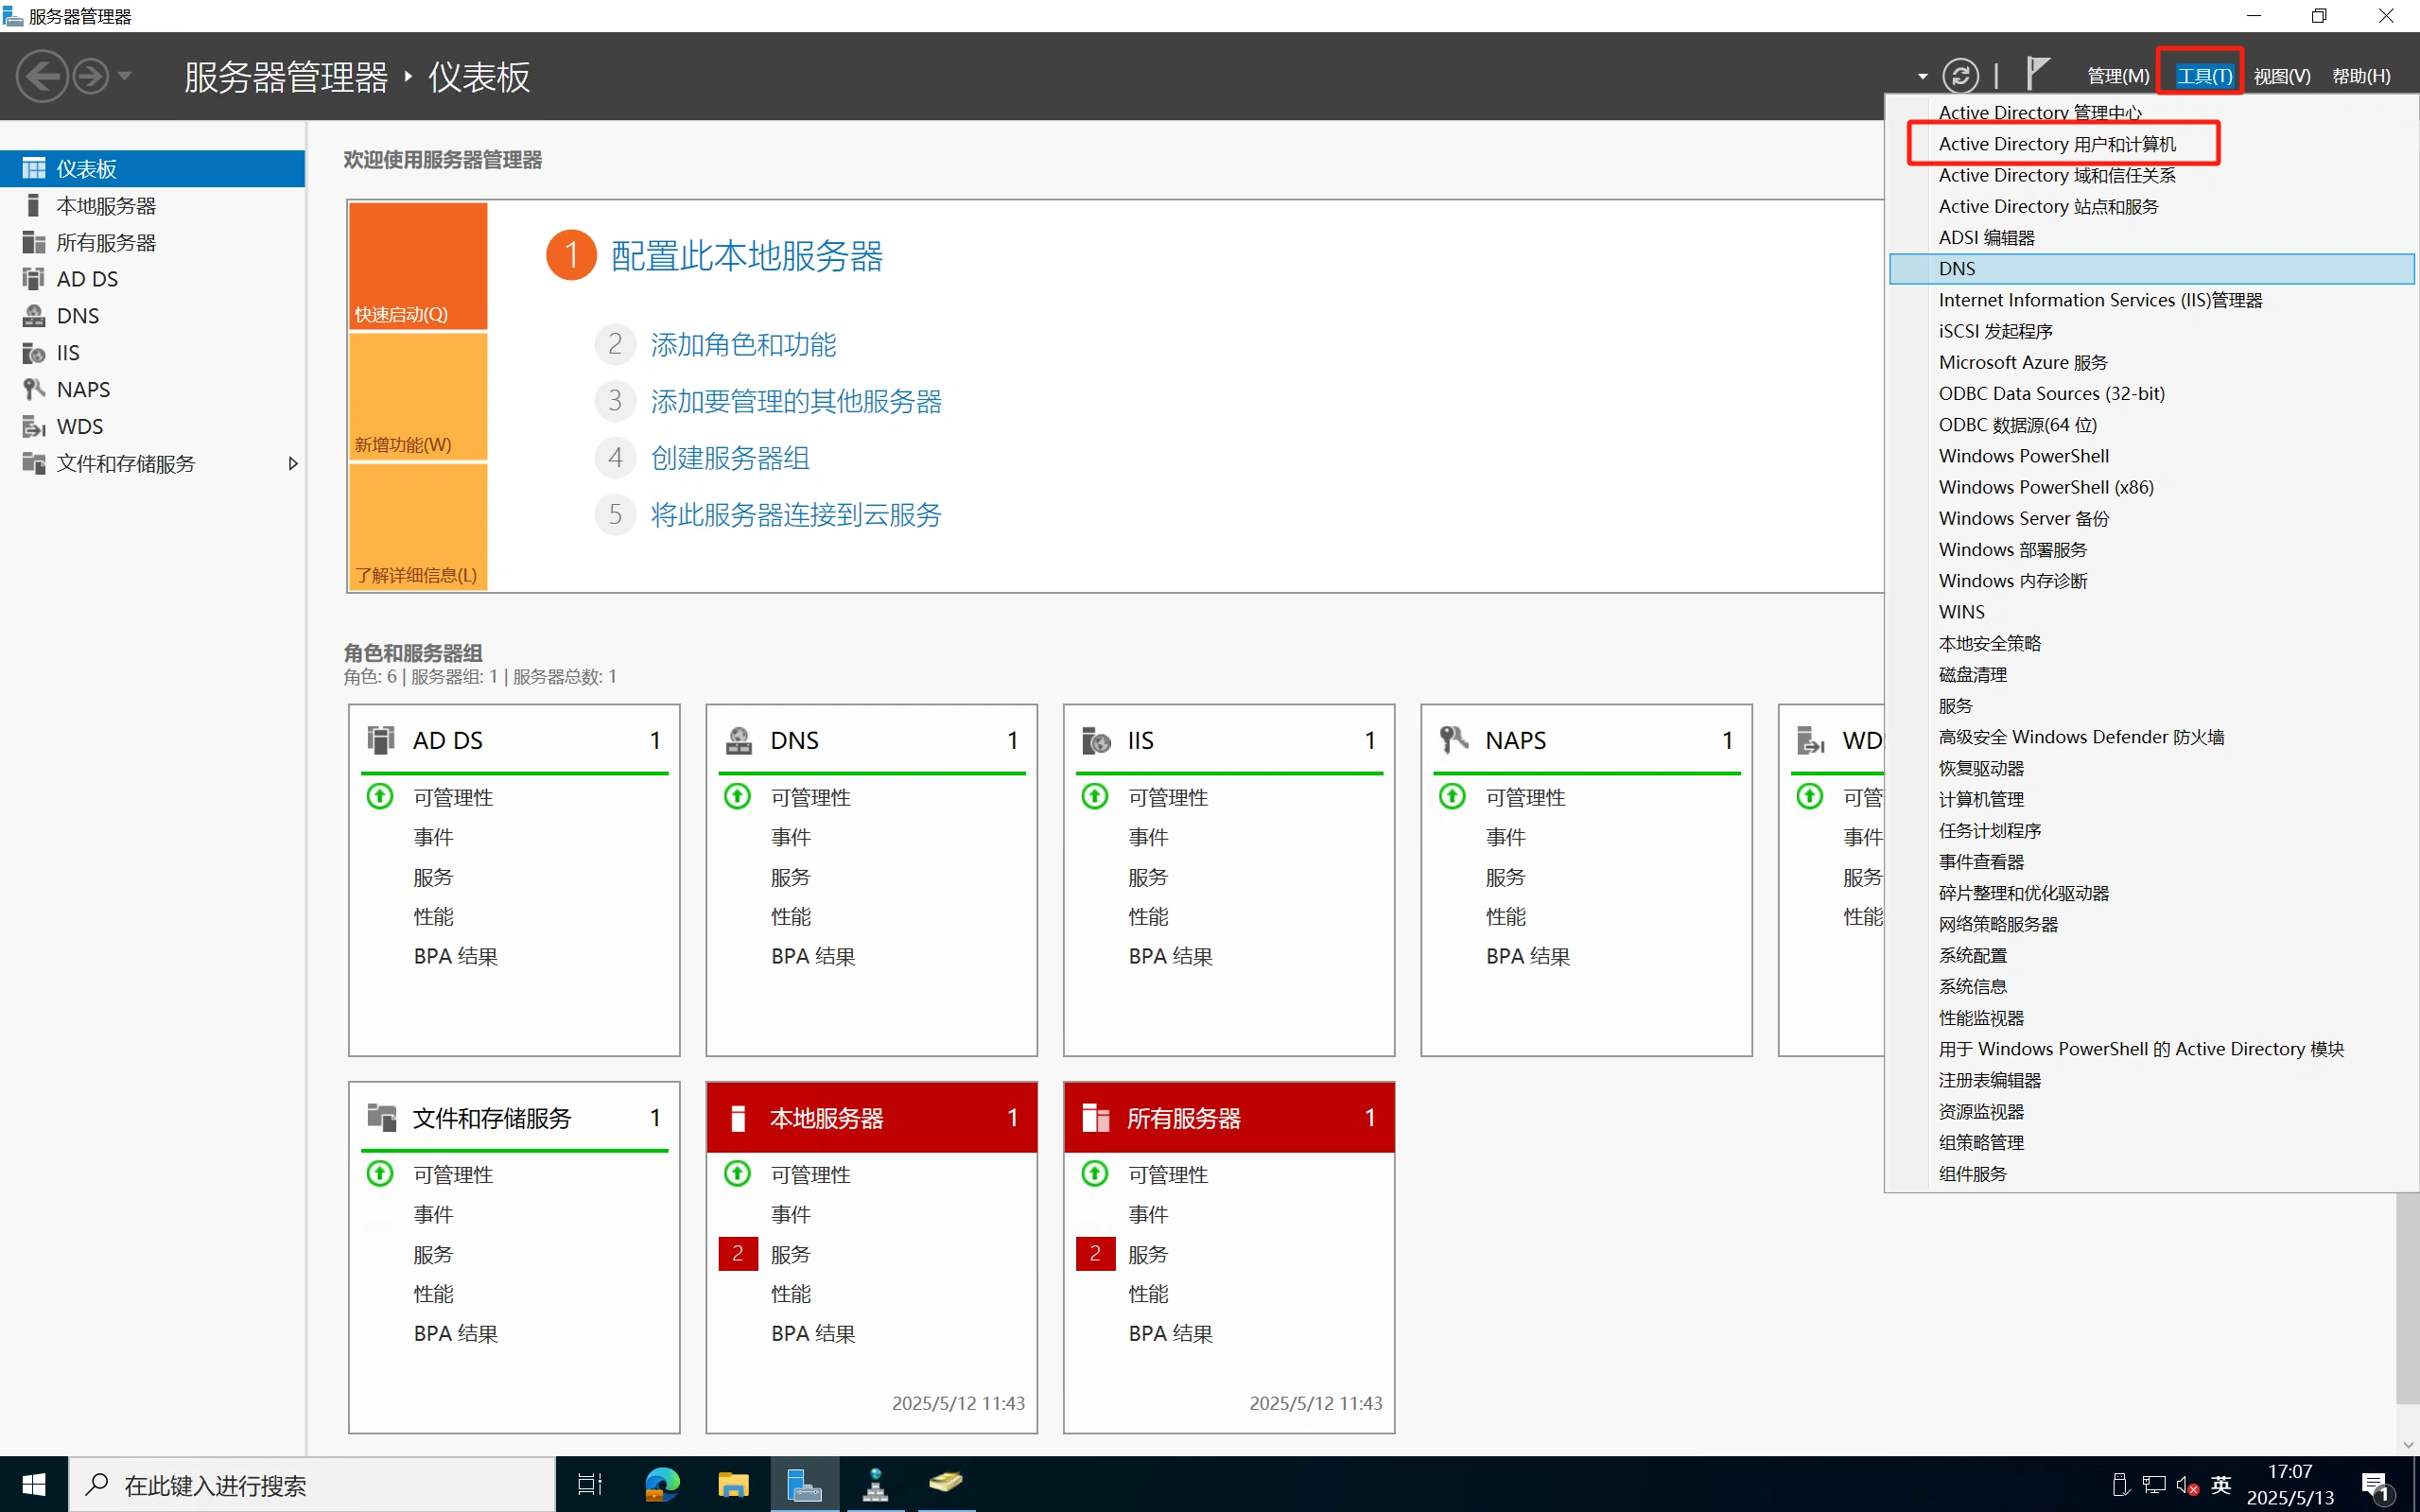Viewport: 2420px width, 1512px height.
Task: Open 事件 in the NAPS tile
Action: pyautogui.click(x=1505, y=837)
